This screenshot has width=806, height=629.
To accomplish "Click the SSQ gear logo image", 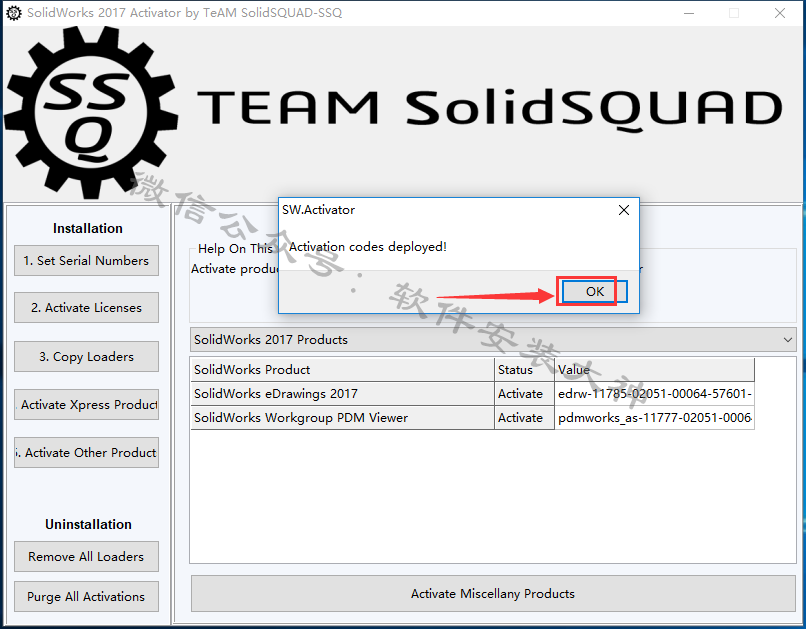I will pyautogui.click(x=91, y=112).
